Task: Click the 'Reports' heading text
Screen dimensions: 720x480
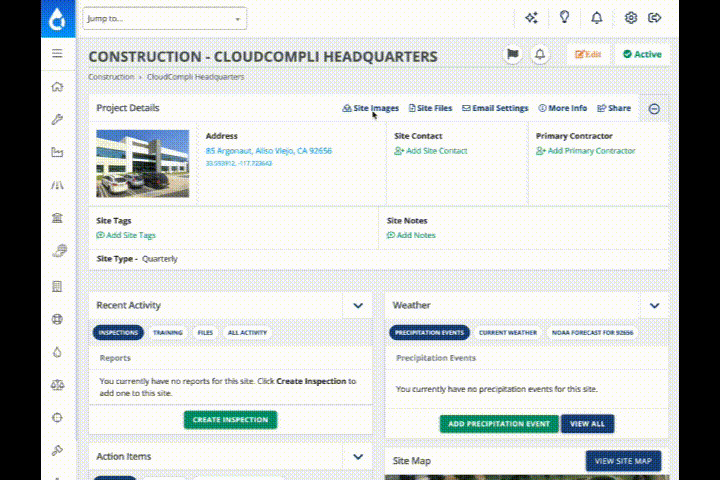Action: (x=115, y=358)
